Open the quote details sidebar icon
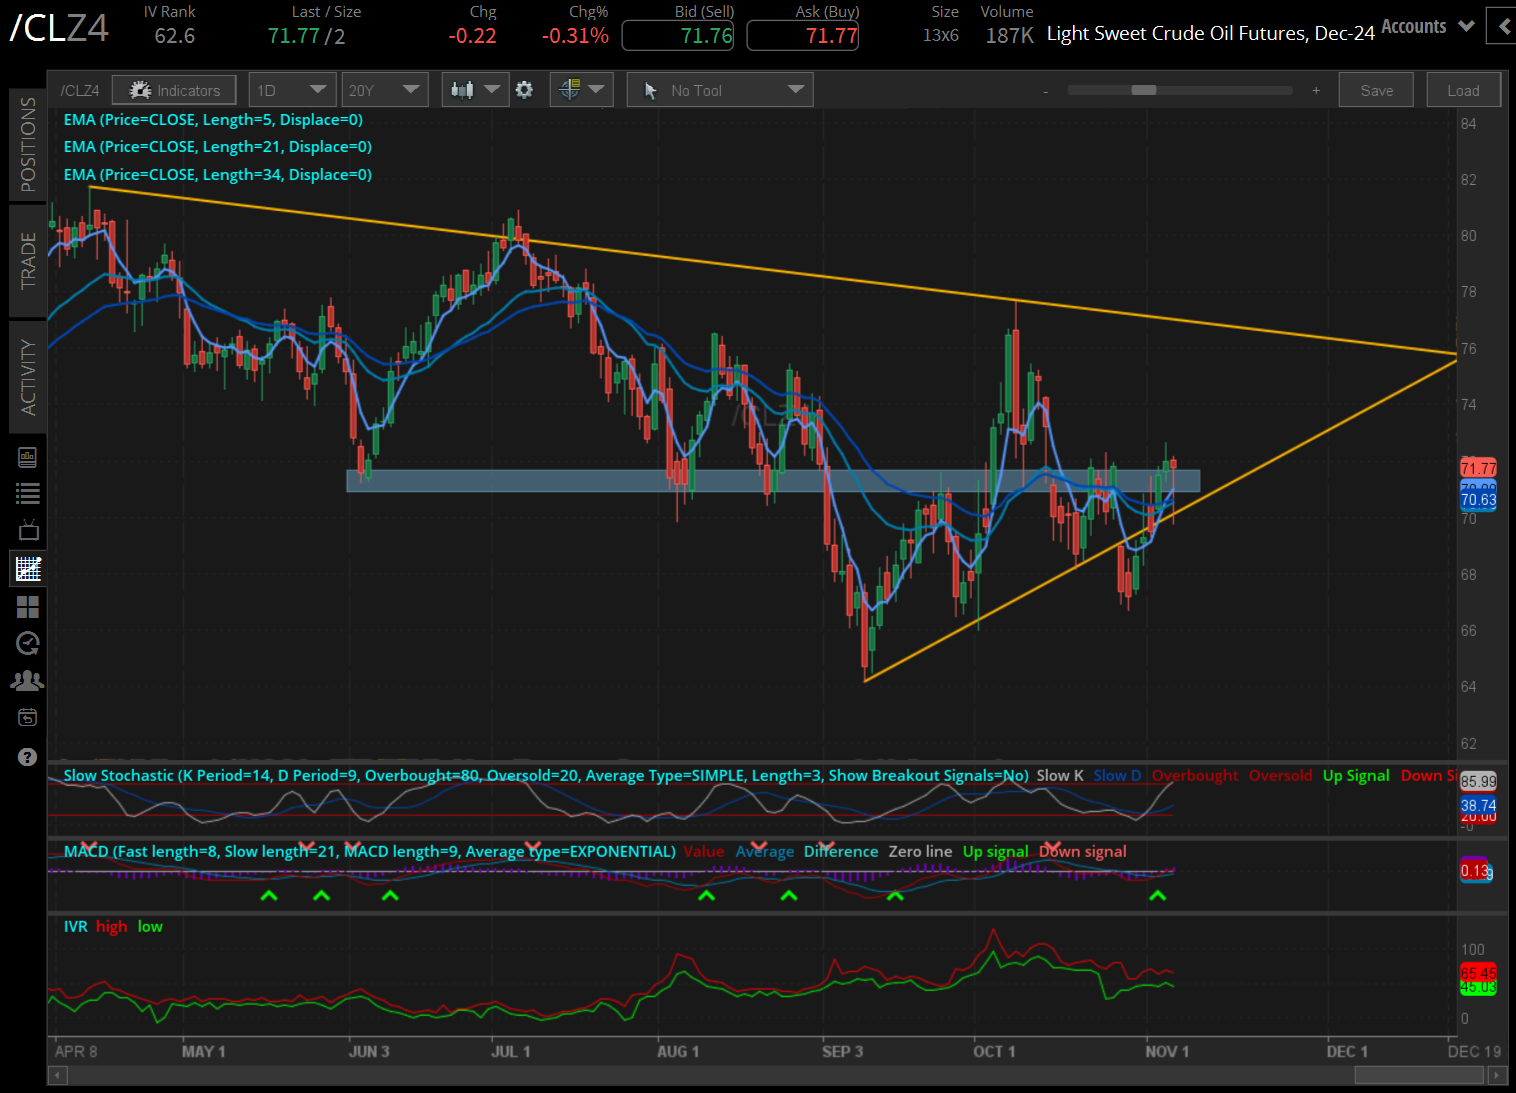Screen dimensions: 1516x1093 point(27,457)
